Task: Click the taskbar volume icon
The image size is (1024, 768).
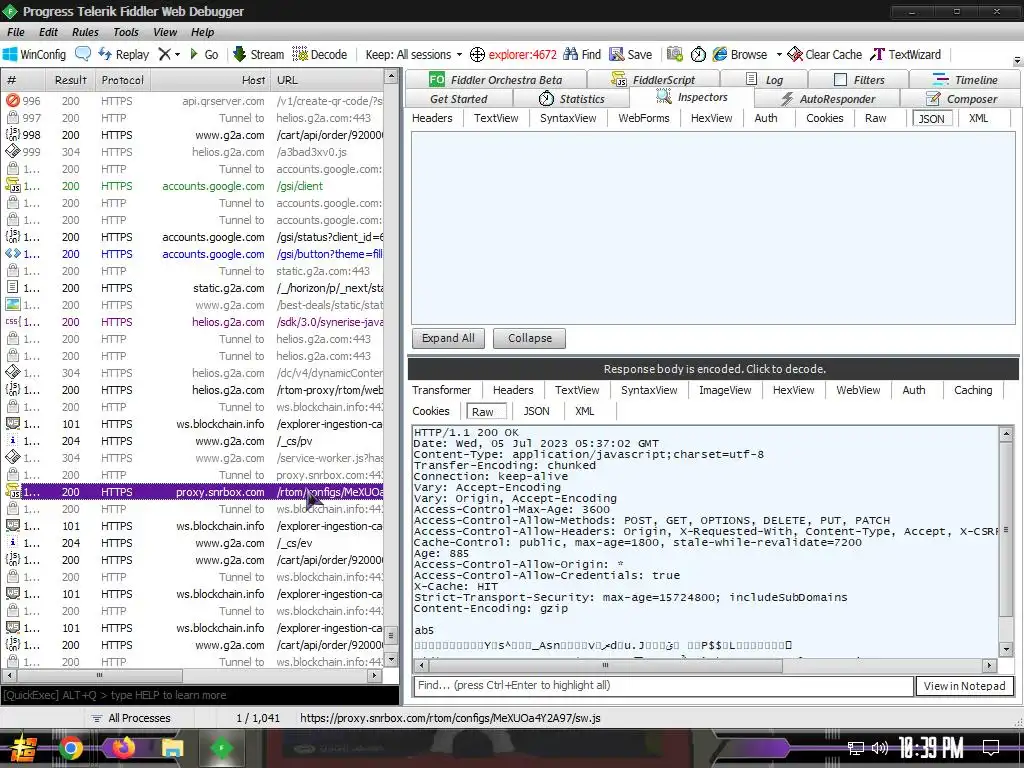Action: pyautogui.click(x=880, y=748)
